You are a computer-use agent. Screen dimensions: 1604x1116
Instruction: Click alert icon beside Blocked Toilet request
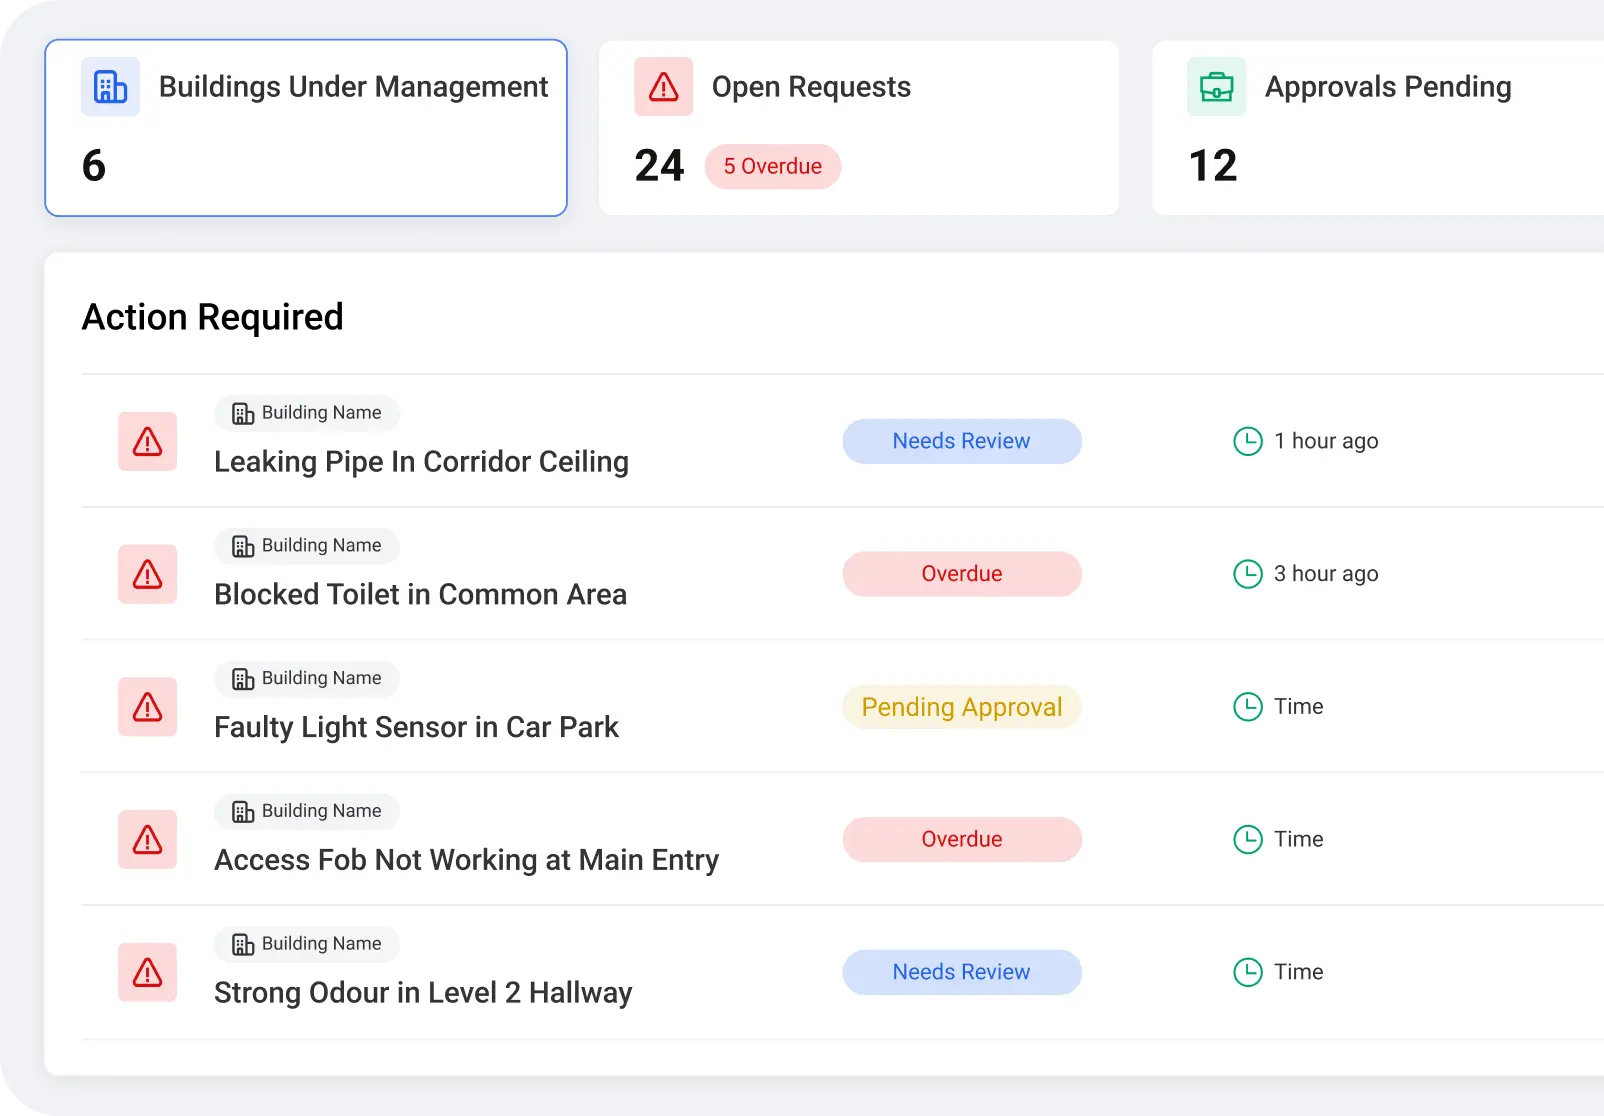coord(148,574)
